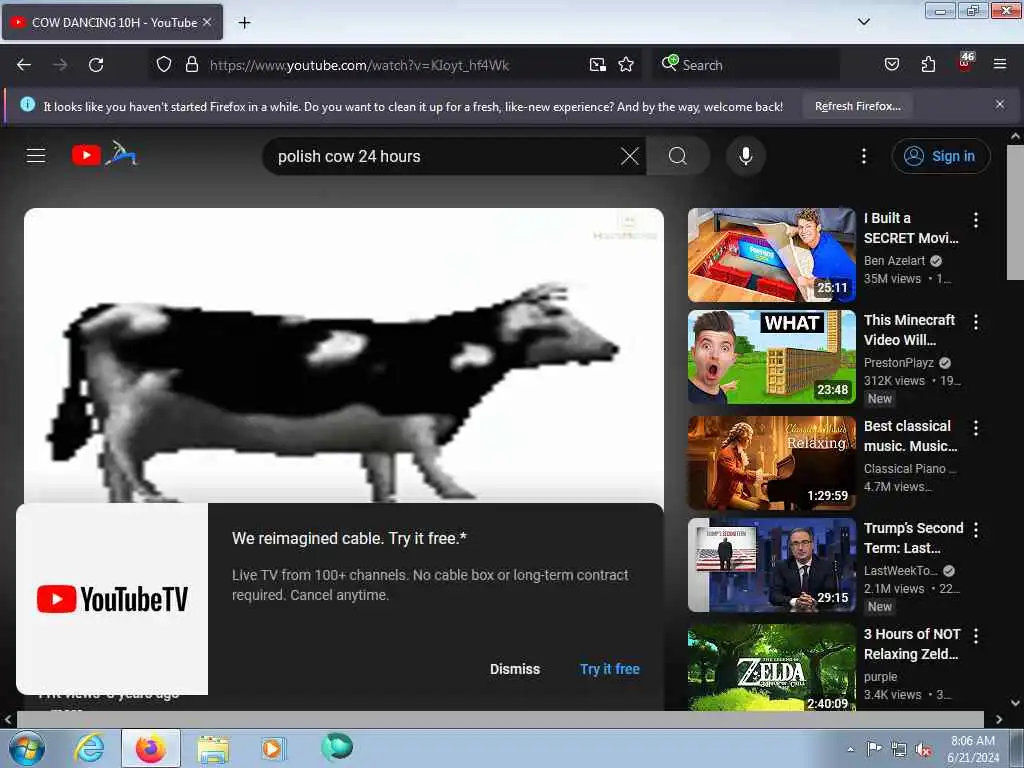Open PrestonPlayz channel name

pyautogui.click(x=899, y=362)
